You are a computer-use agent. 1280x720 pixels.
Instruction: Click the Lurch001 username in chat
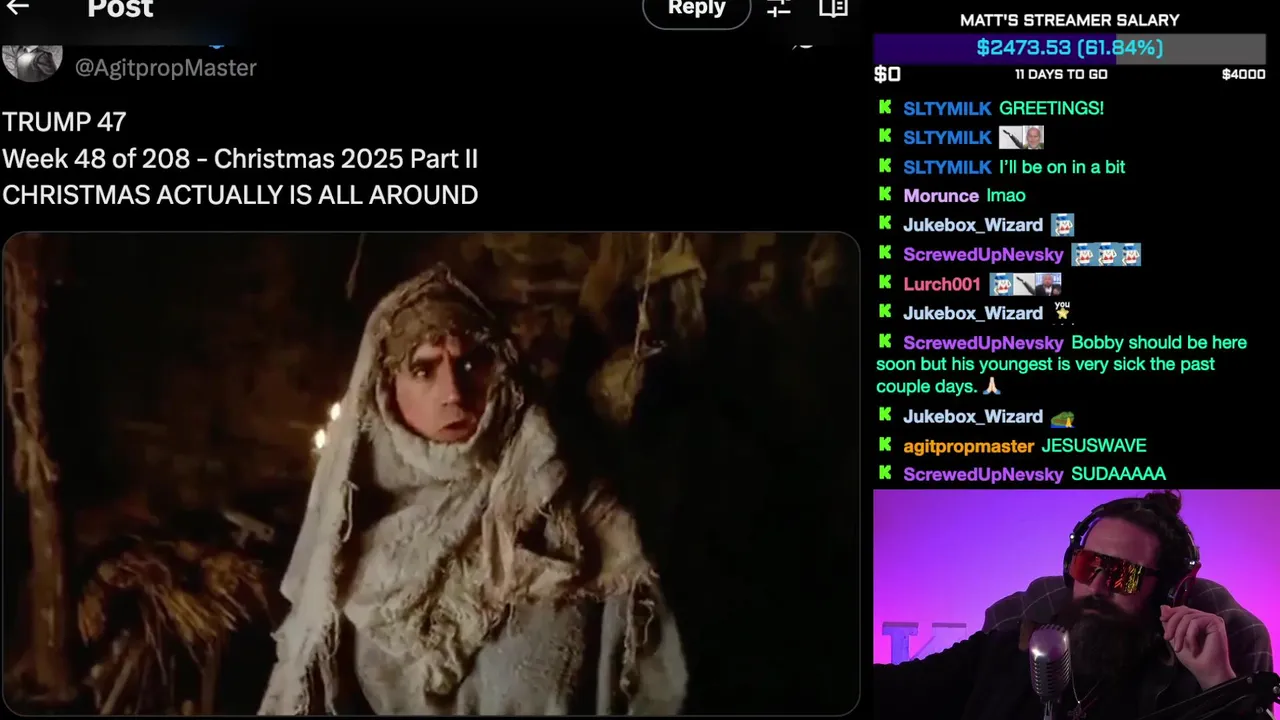coord(942,284)
